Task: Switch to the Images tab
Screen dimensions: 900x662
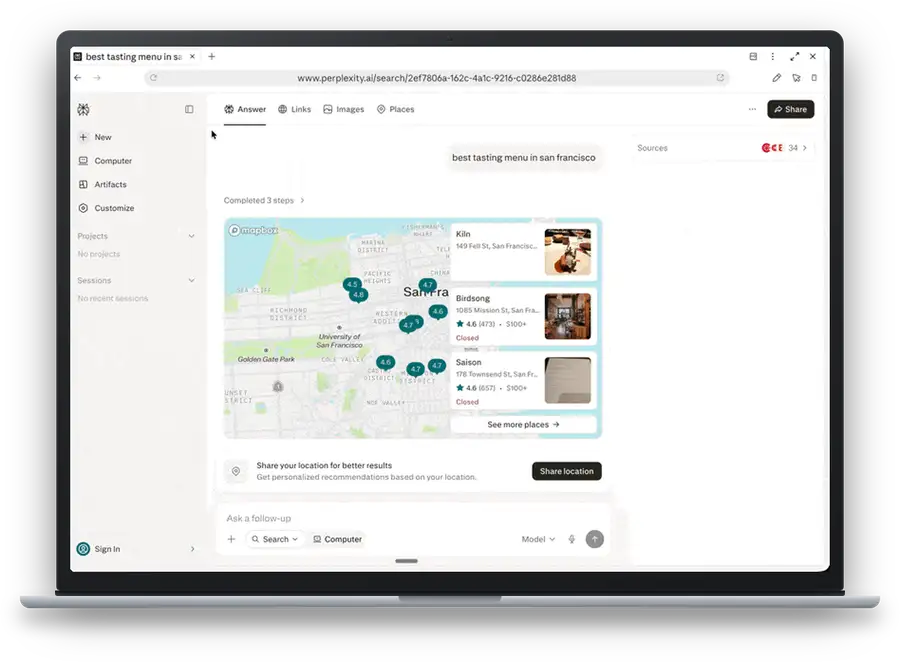Action: 344,109
